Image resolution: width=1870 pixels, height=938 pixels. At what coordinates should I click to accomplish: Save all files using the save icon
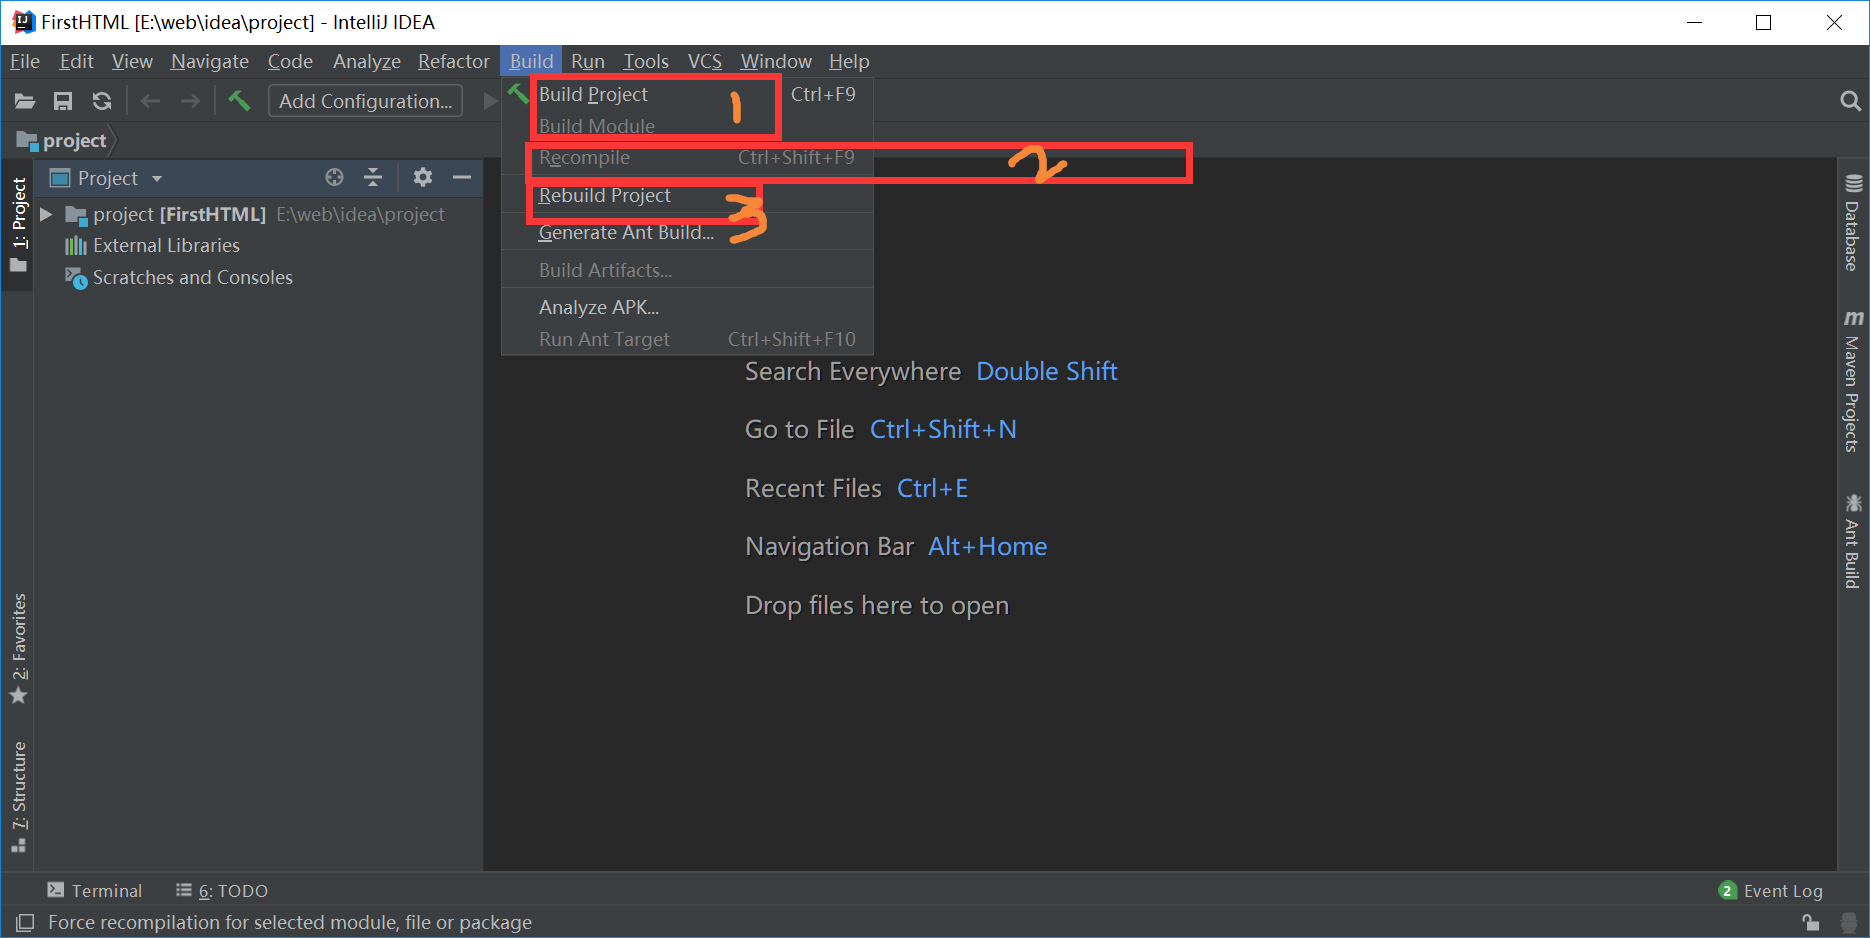pyautogui.click(x=63, y=100)
